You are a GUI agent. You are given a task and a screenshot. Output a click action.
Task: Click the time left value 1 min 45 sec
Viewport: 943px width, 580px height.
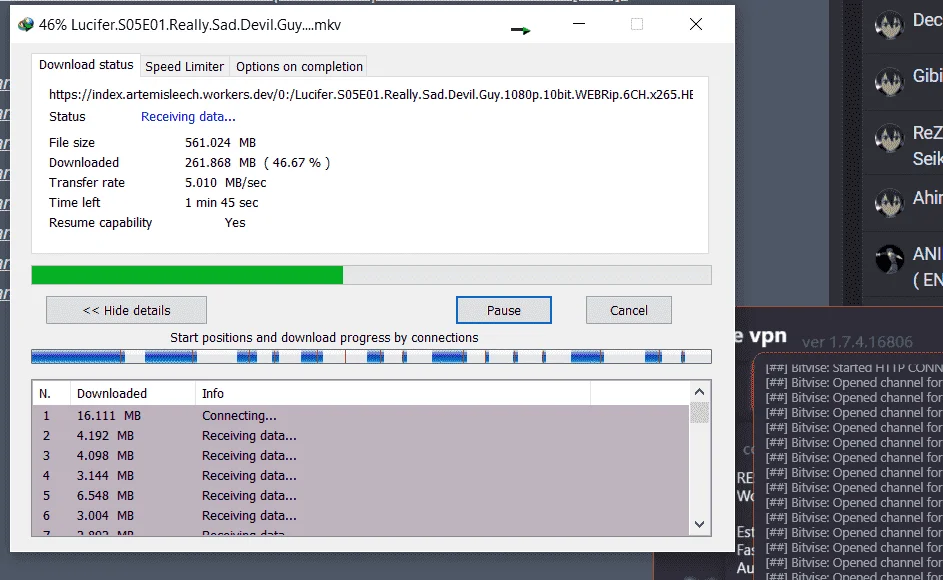click(221, 203)
